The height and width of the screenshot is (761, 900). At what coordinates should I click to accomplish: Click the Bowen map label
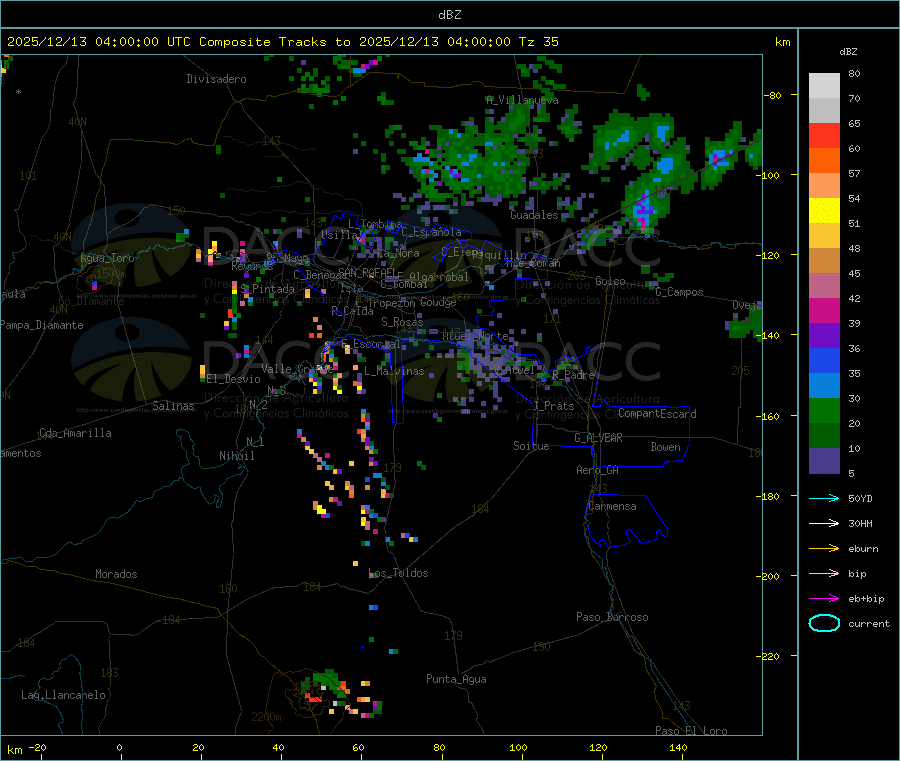666,447
